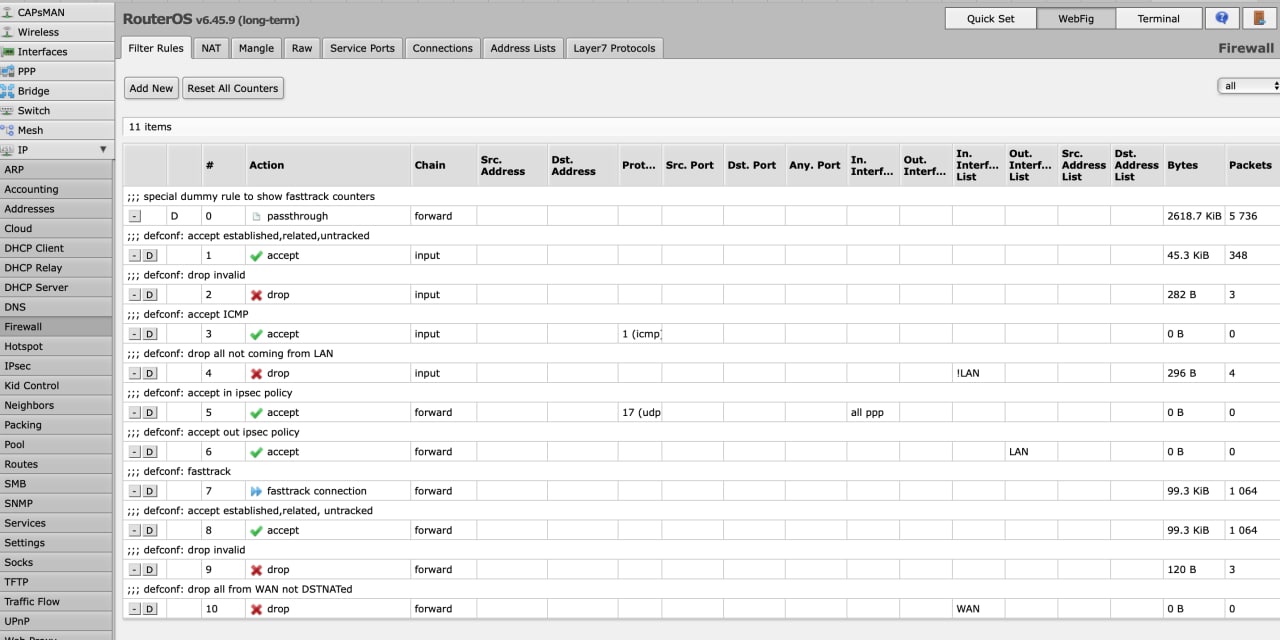Toggle disable (D) on rule 5 ipsec in
Image resolution: width=1280 pixels, height=640 pixels.
click(x=150, y=413)
